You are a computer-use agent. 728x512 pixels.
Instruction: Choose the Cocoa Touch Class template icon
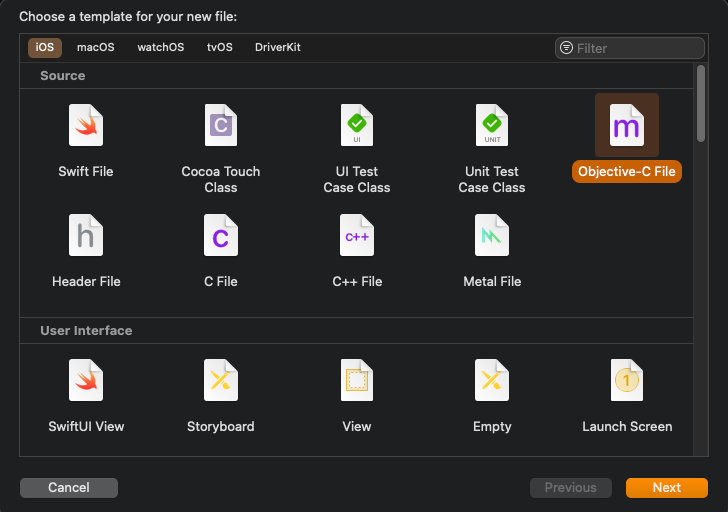pyautogui.click(x=221, y=125)
